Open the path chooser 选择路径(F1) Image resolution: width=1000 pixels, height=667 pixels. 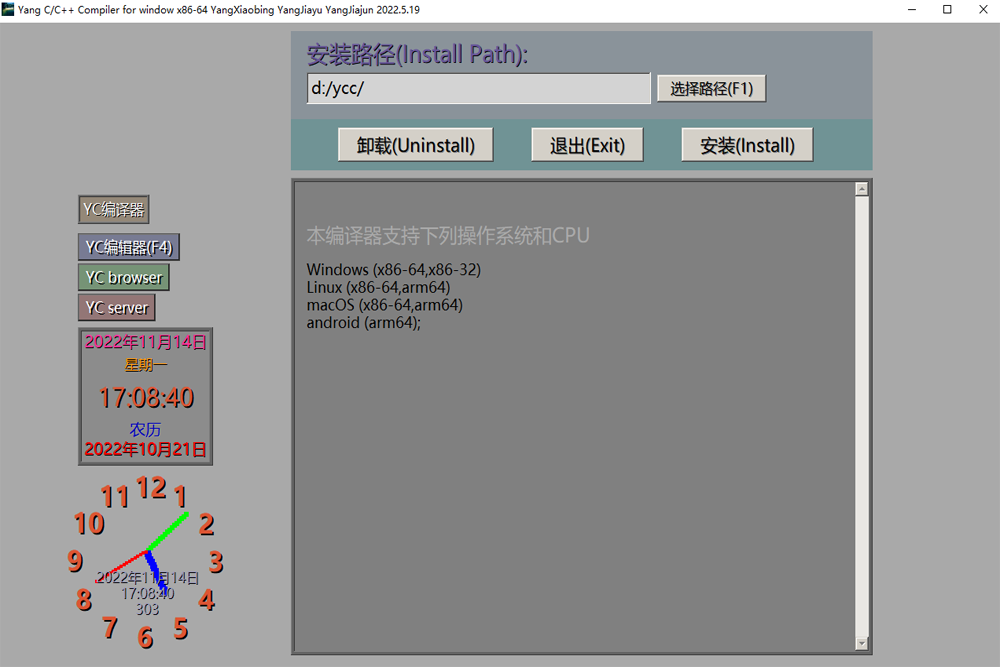(711, 88)
